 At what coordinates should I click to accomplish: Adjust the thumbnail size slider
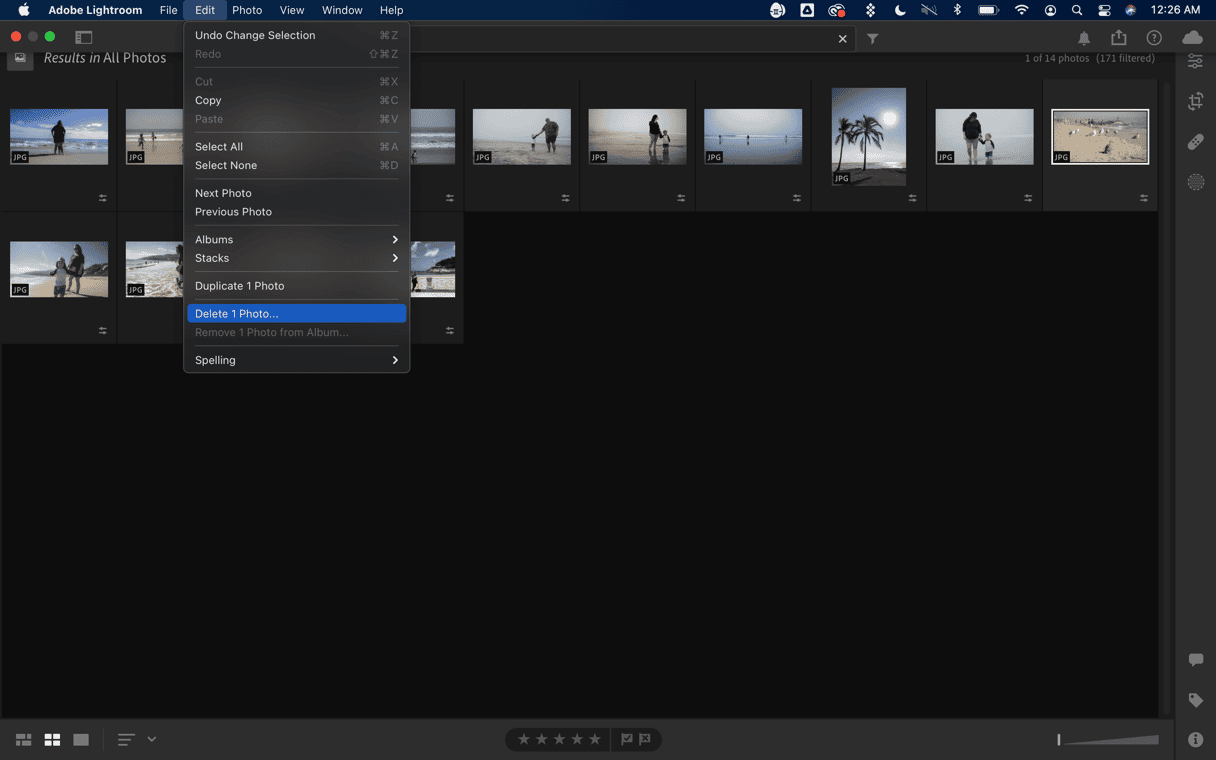coord(1108,740)
